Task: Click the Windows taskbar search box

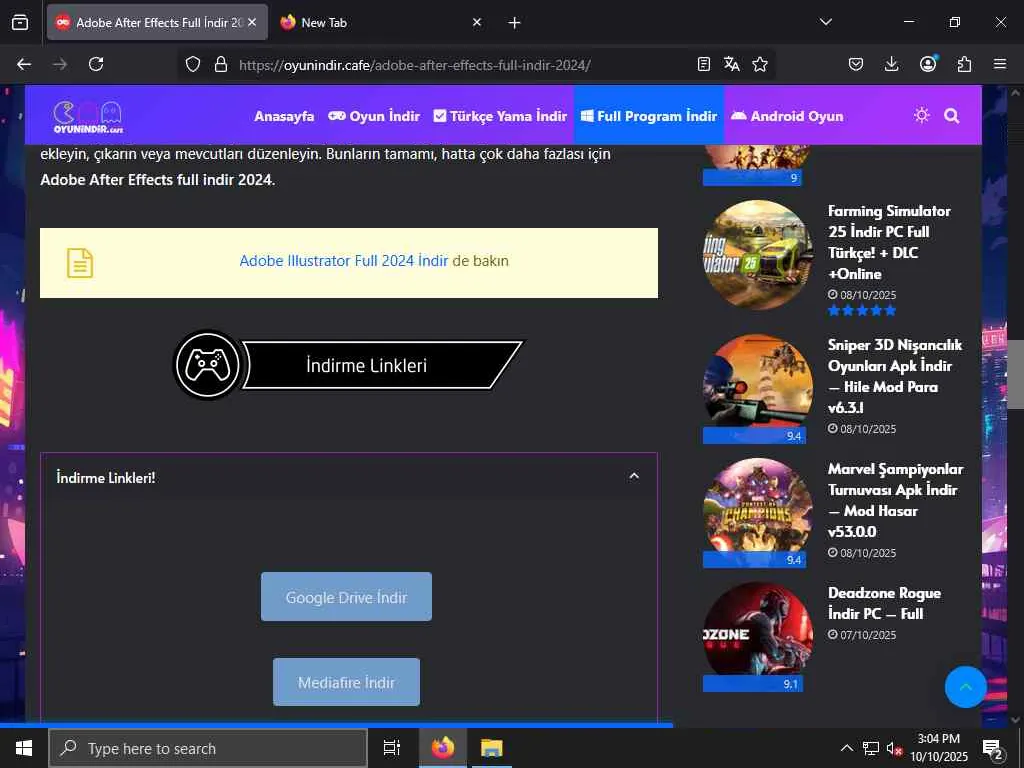Action: tap(208, 748)
